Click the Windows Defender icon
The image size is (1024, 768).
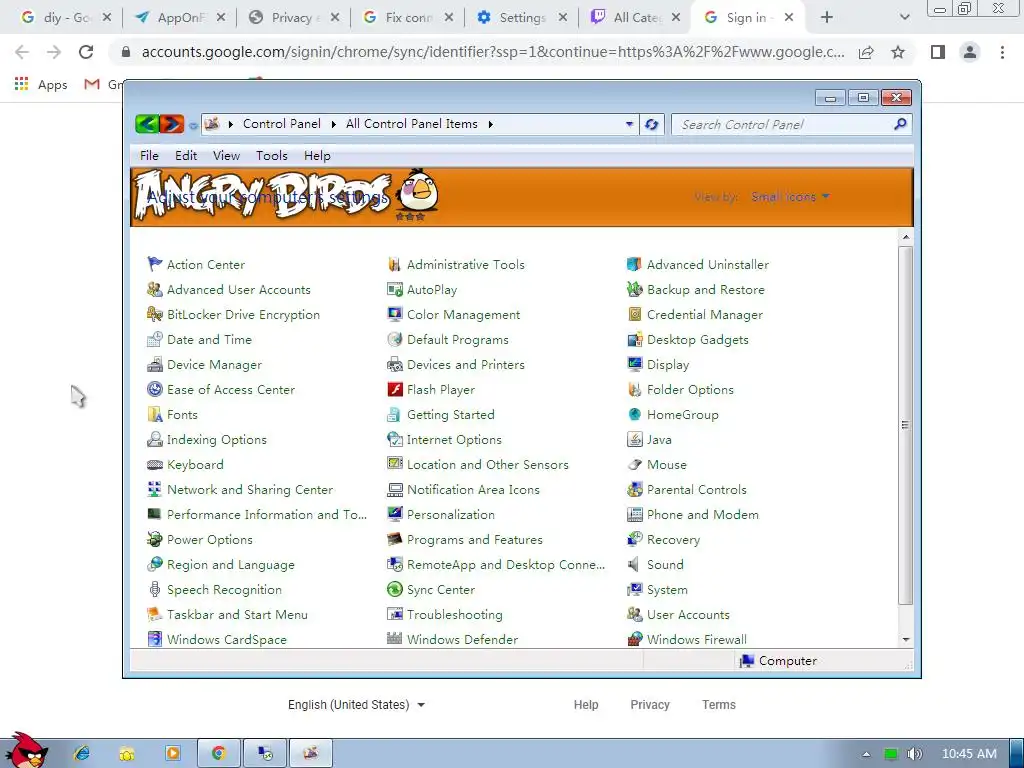point(394,639)
